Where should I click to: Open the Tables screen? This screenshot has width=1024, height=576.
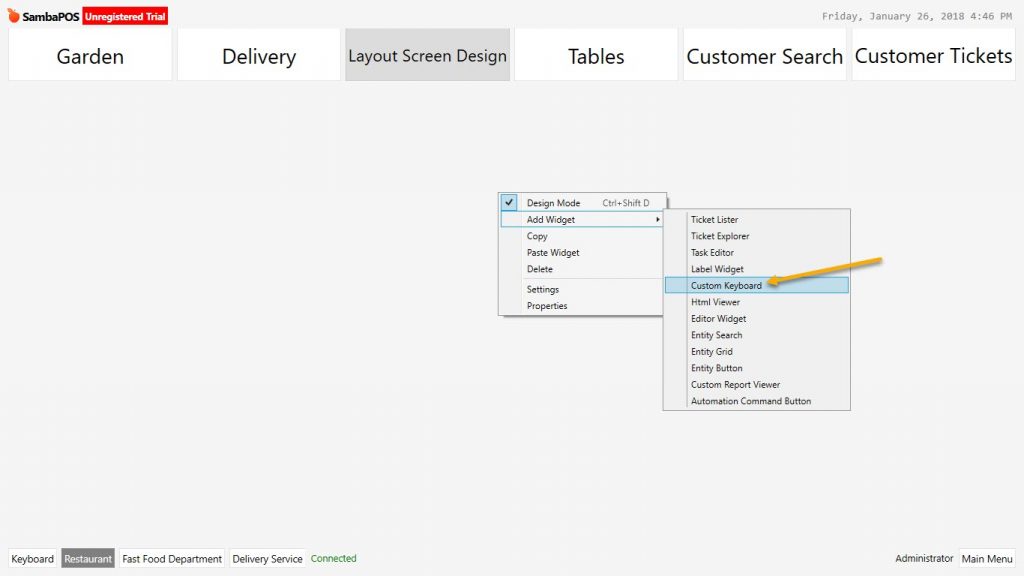coord(596,55)
